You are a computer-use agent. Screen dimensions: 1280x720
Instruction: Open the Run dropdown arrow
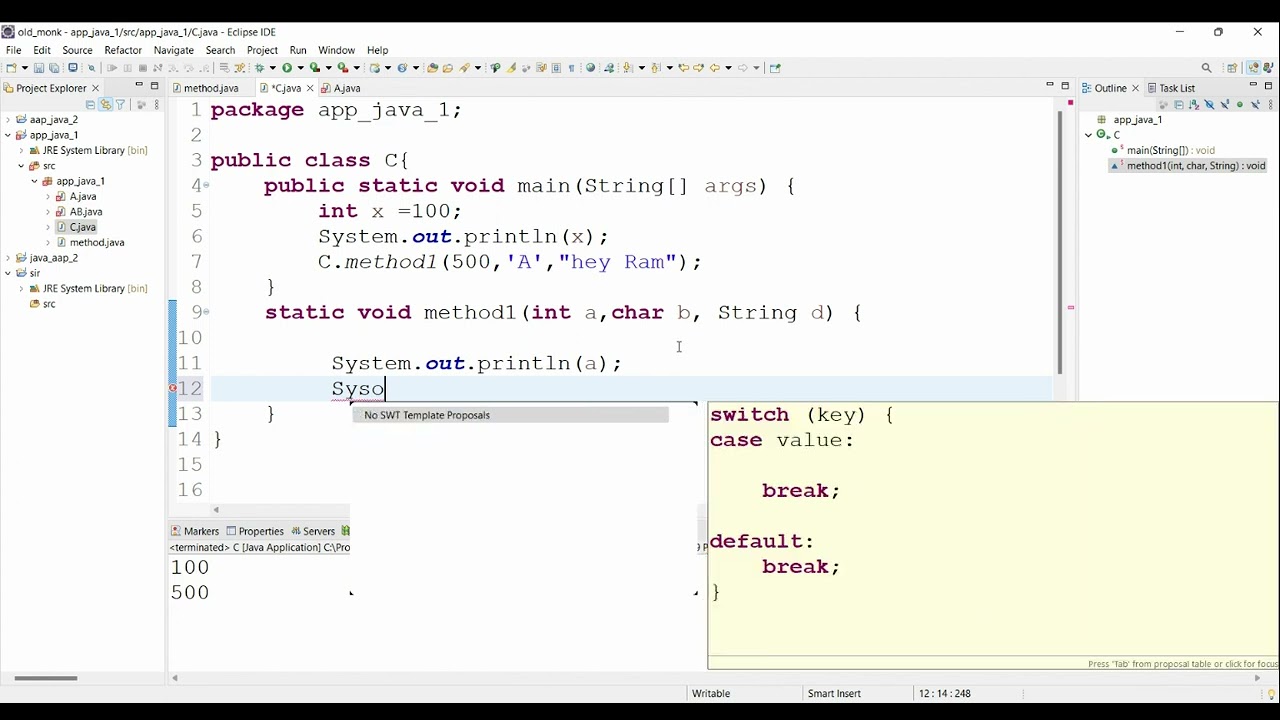tap(300, 68)
